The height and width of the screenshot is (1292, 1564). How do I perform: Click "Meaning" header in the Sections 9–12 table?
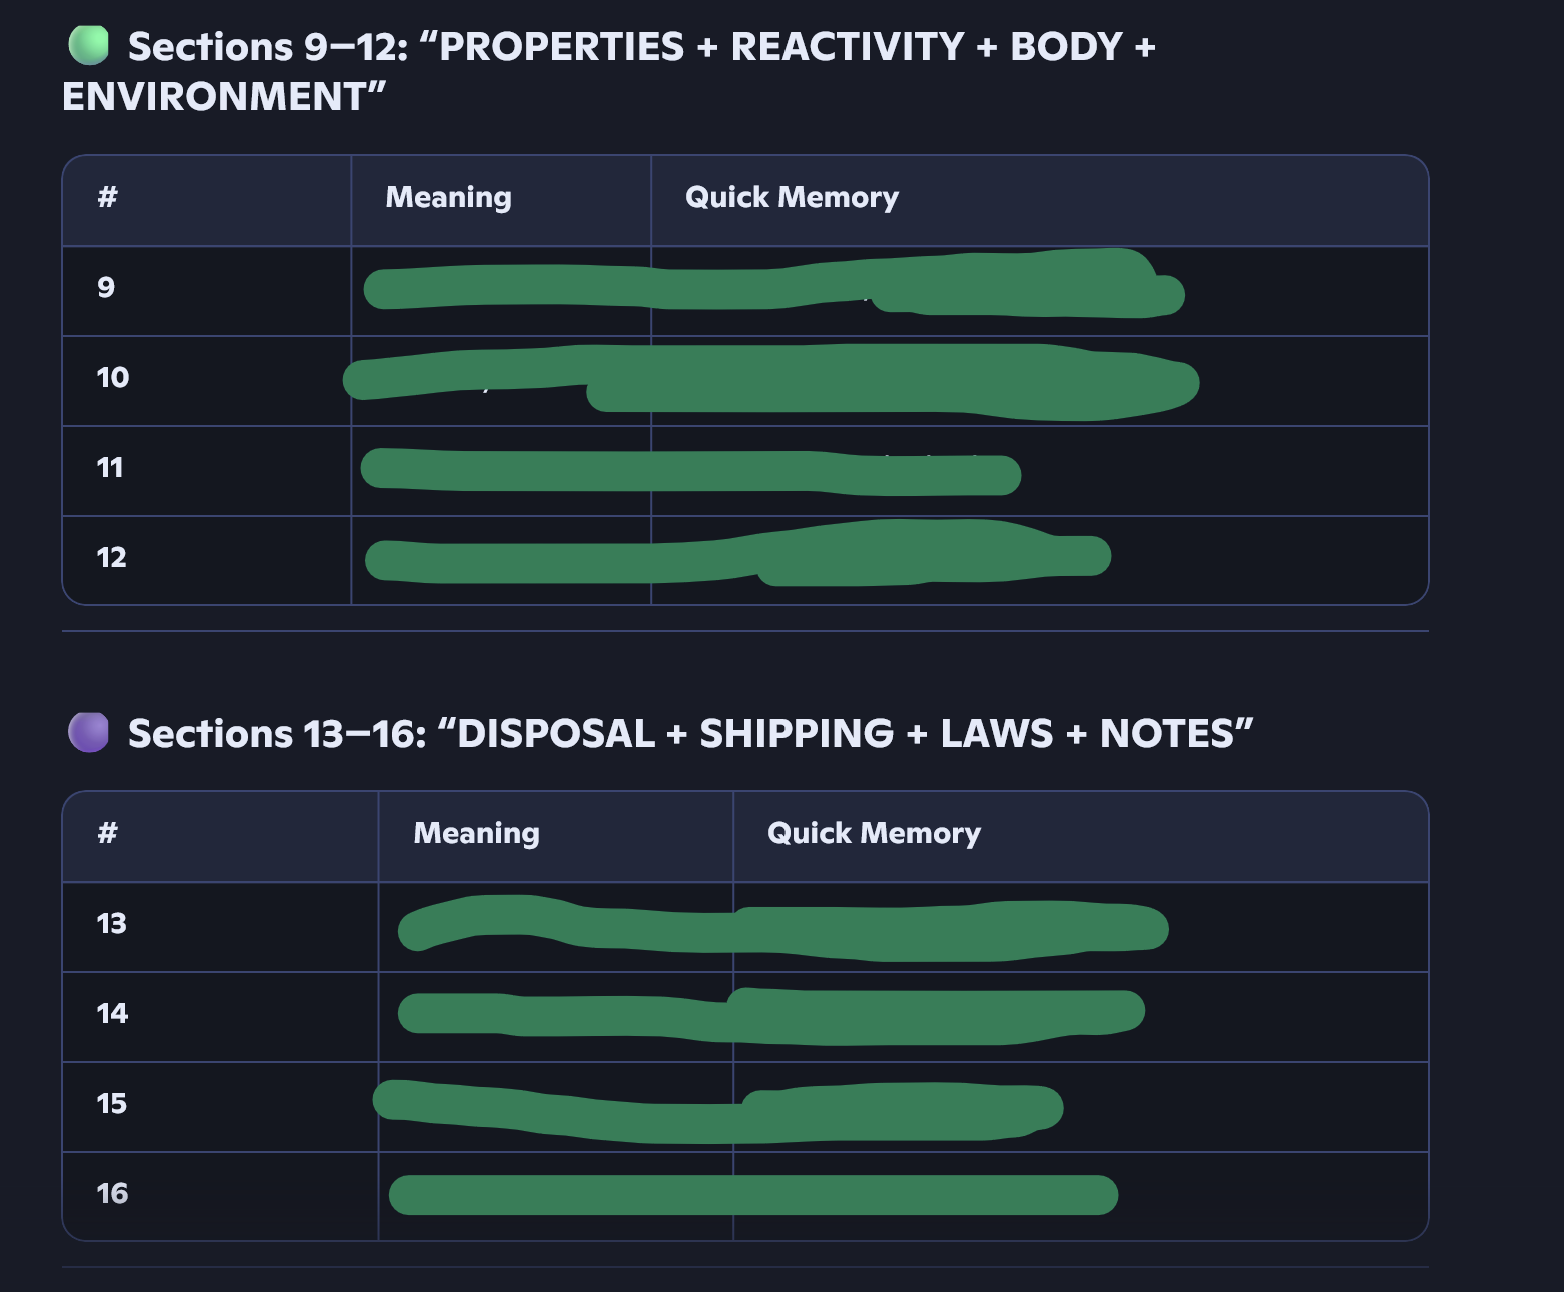pos(448,197)
